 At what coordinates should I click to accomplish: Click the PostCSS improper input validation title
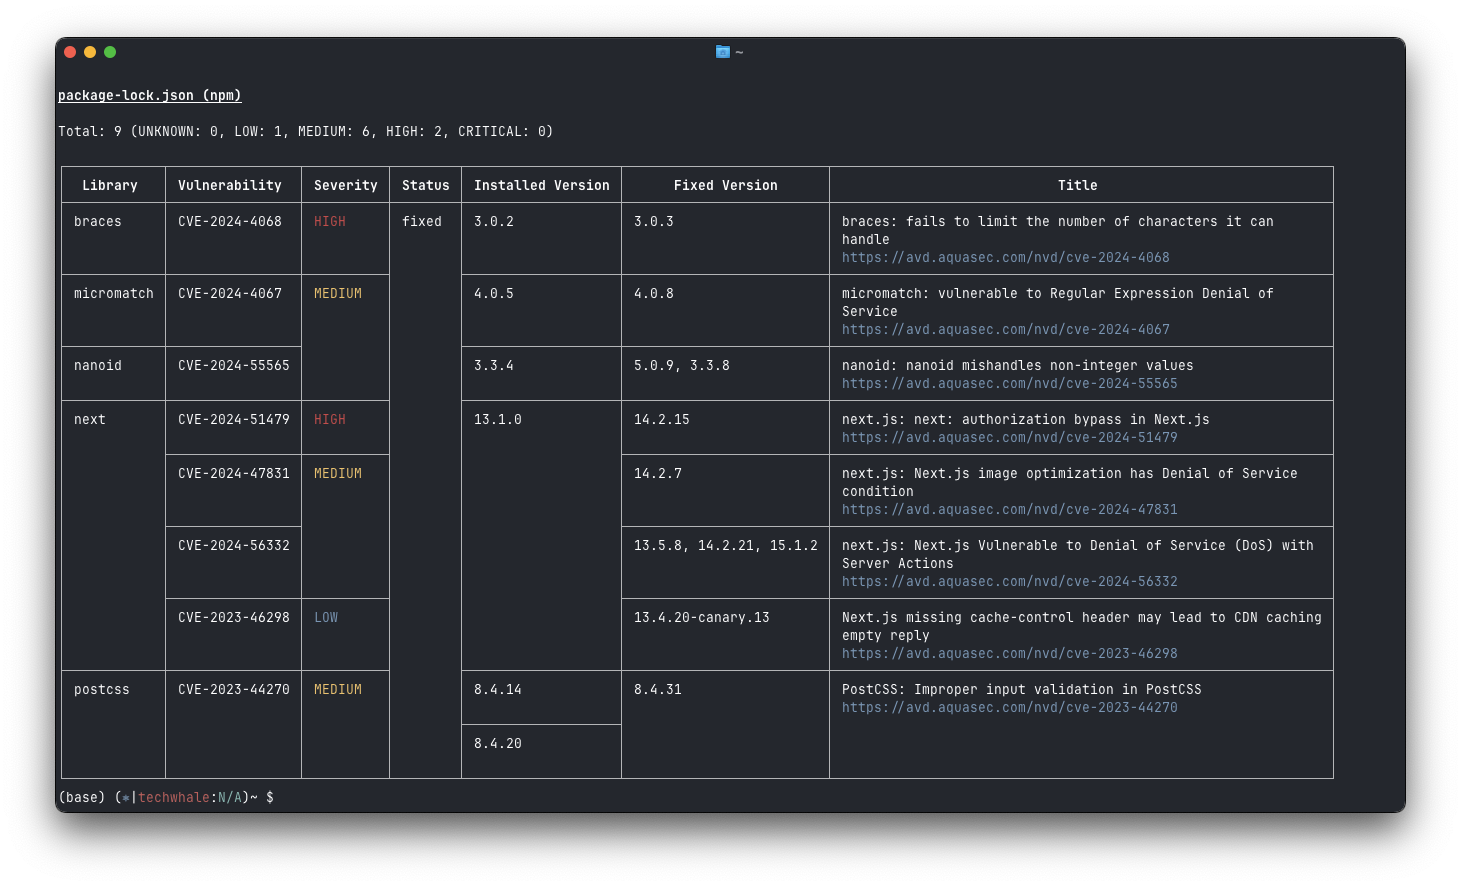1022,690
